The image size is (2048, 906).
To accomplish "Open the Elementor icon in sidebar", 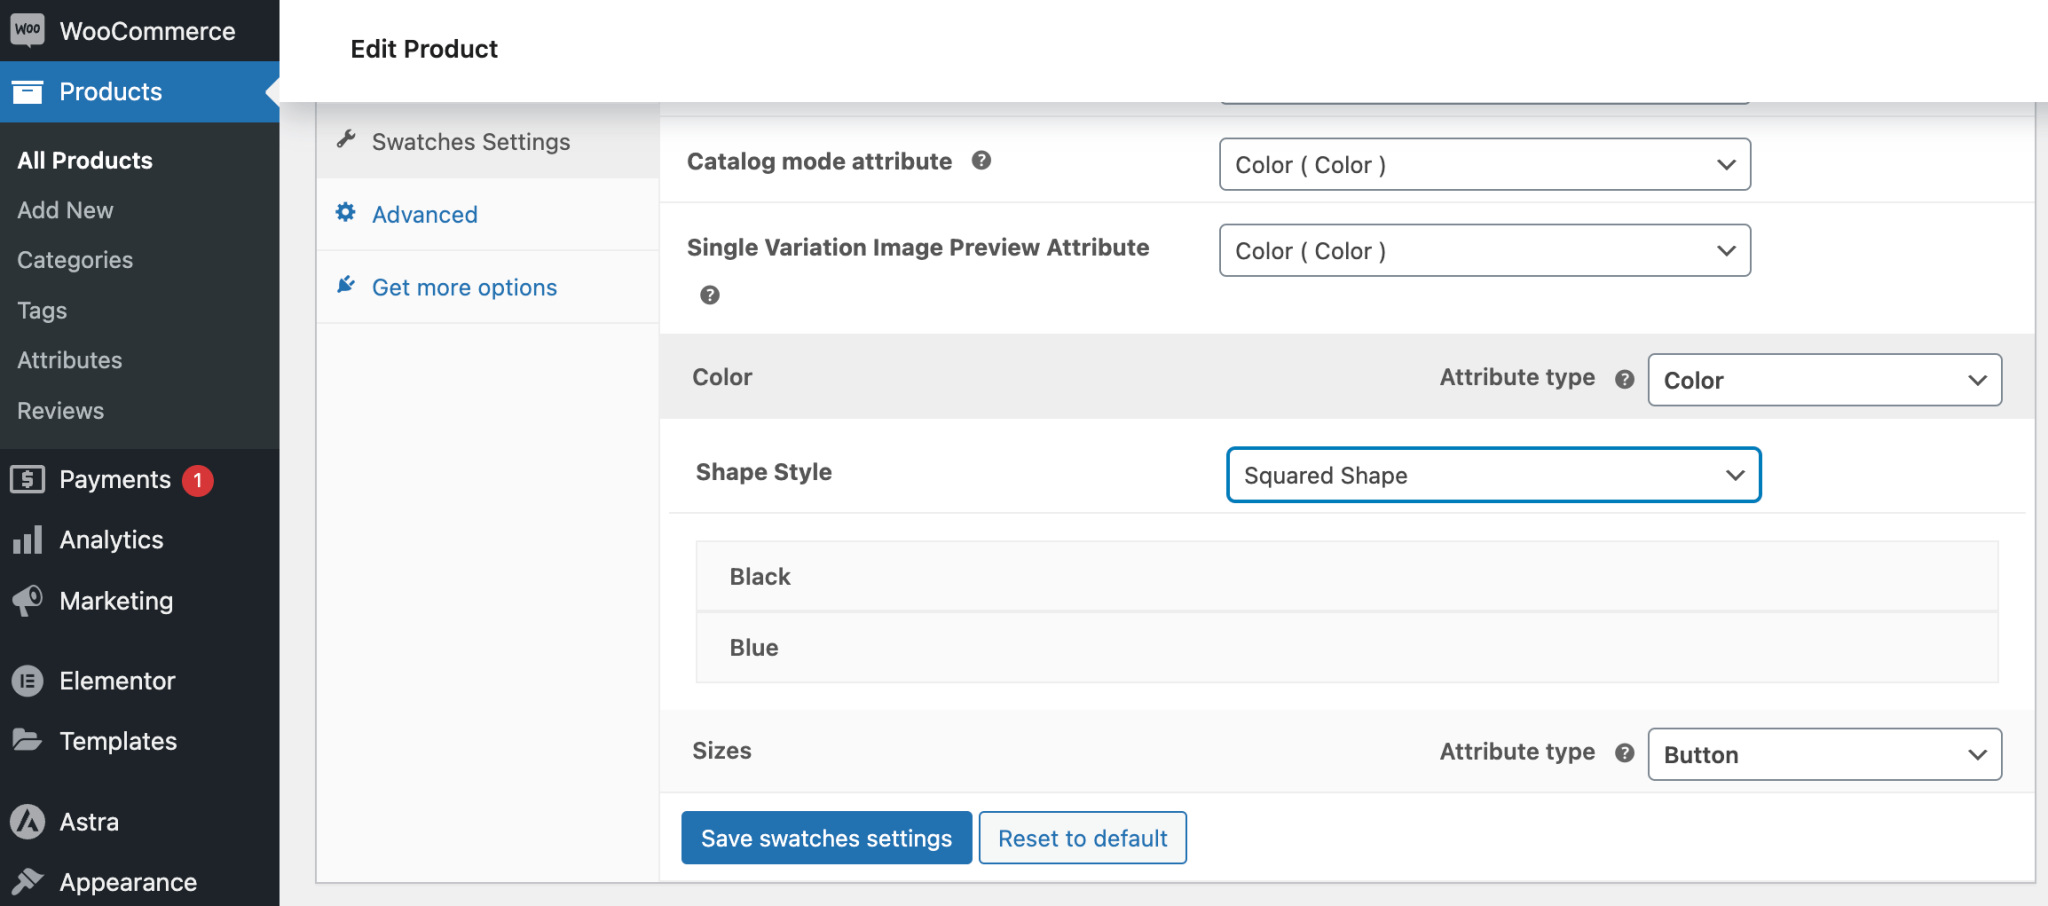I will coord(28,681).
